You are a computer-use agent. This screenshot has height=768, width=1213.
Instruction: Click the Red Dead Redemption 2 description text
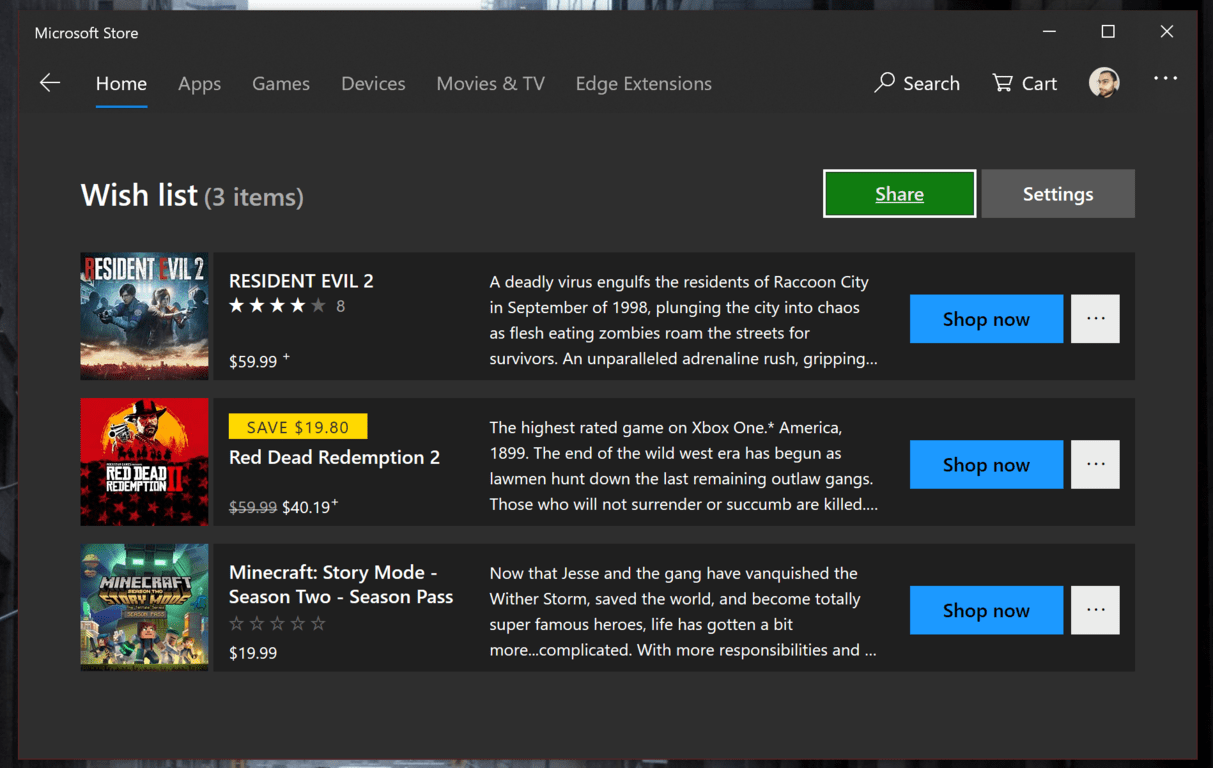684,466
